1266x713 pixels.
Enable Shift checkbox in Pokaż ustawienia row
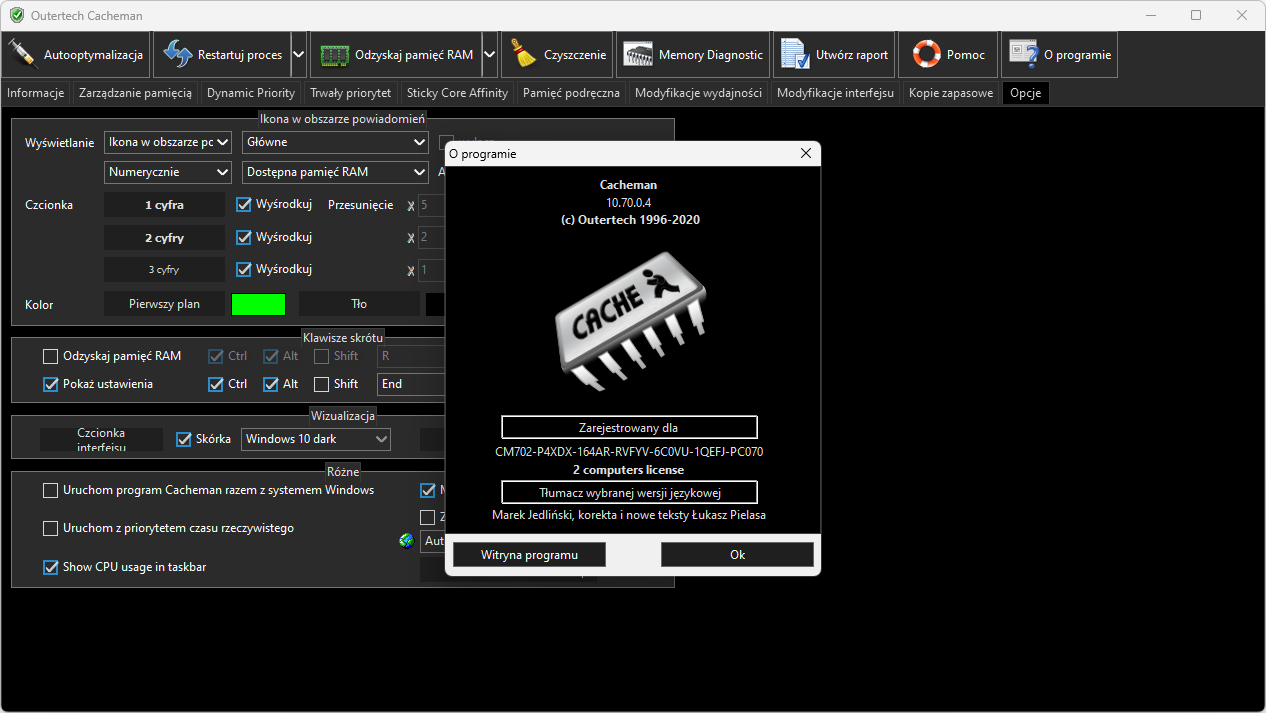click(x=321, y=384)
